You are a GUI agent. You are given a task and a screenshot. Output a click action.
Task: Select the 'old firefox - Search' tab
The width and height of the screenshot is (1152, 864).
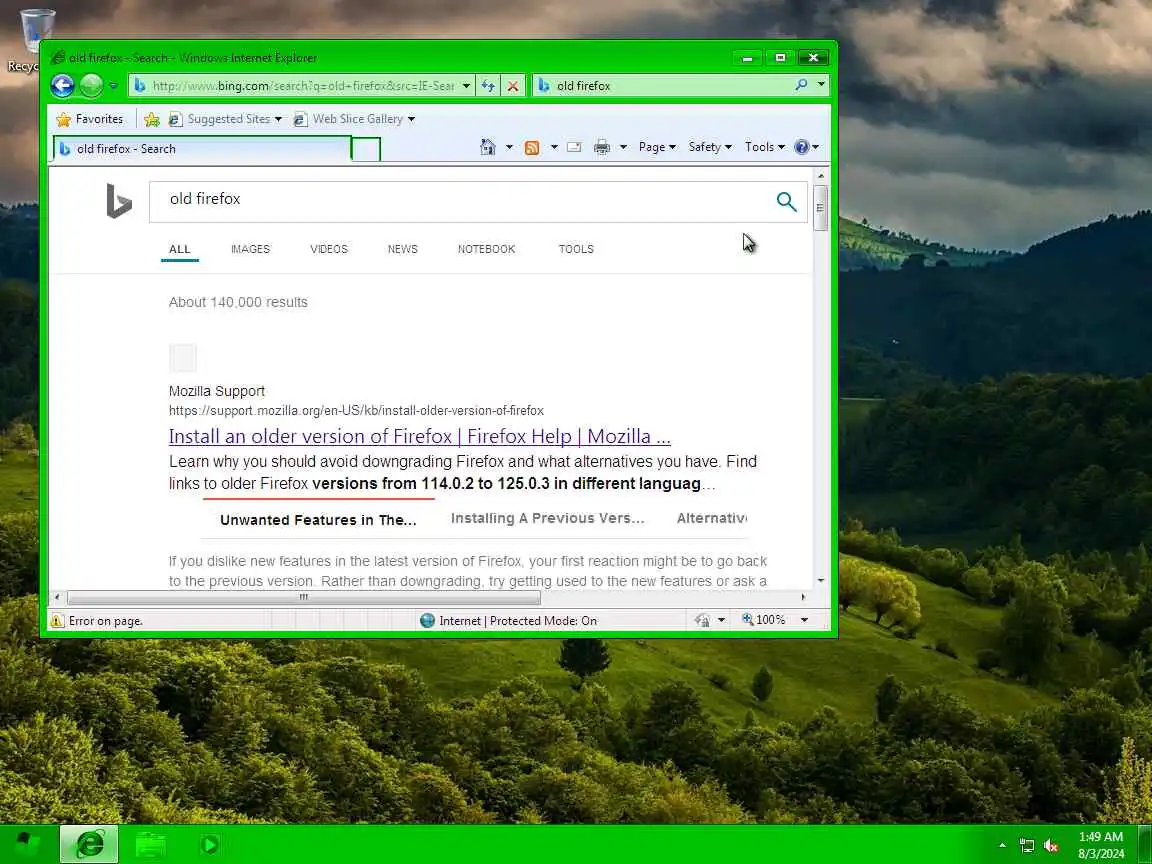(202, 148)
